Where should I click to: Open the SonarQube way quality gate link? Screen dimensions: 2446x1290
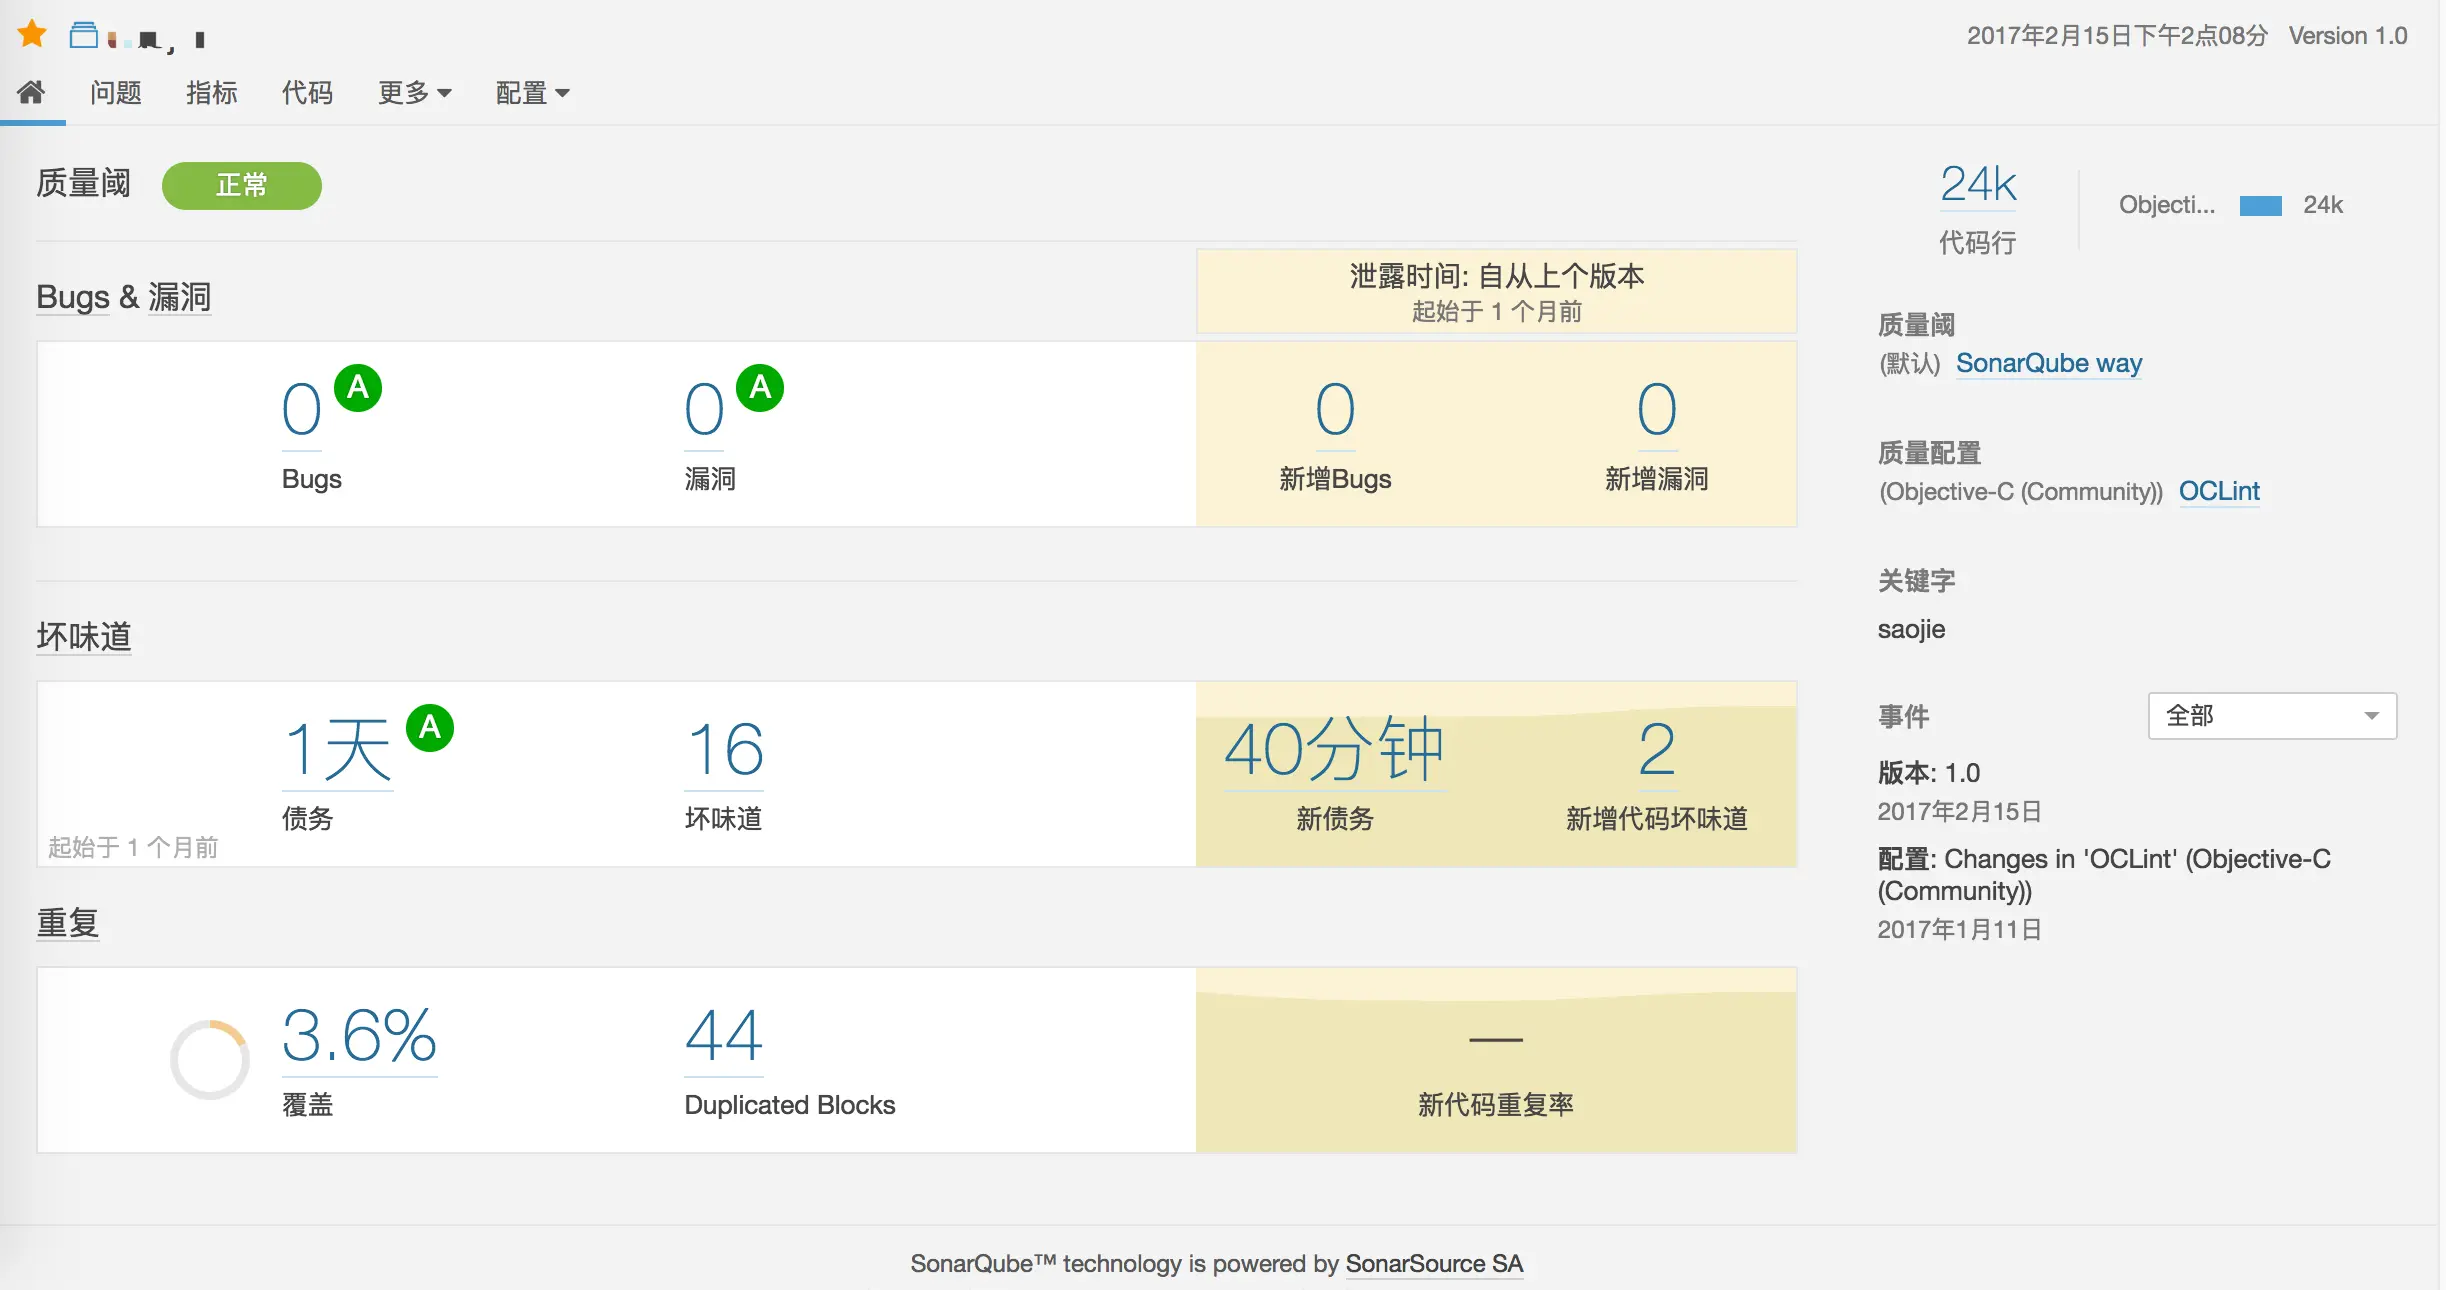tap(2048, 363)
